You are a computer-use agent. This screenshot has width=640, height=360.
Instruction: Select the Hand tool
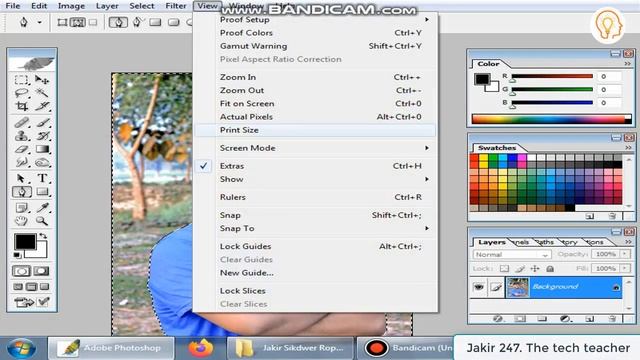[x=21, y=221]
